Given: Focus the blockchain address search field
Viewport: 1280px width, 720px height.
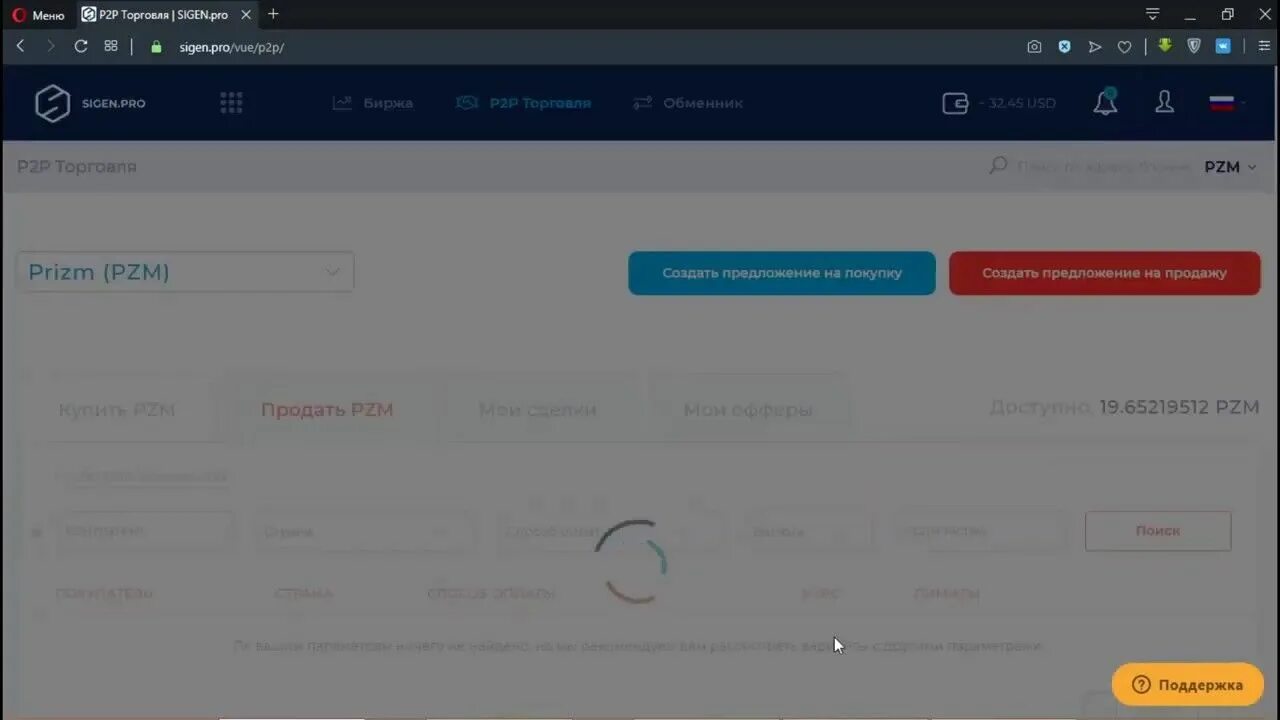Looking at the screenshot, I should [x=1104, y=167].
